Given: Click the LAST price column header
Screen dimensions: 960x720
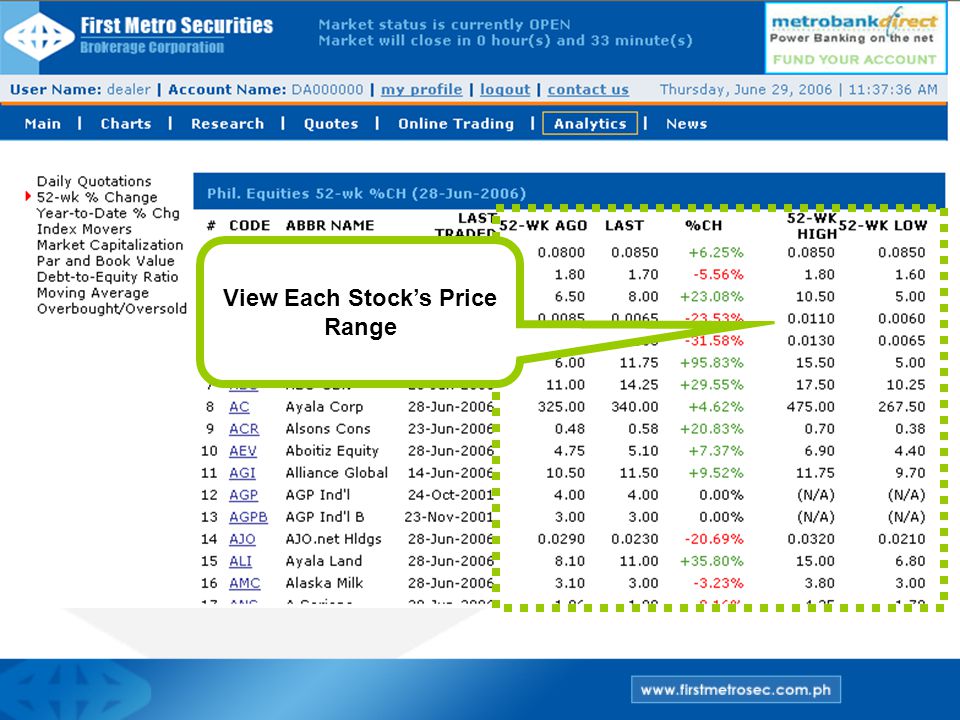Looking at the screenshot, I should (624, 225).
